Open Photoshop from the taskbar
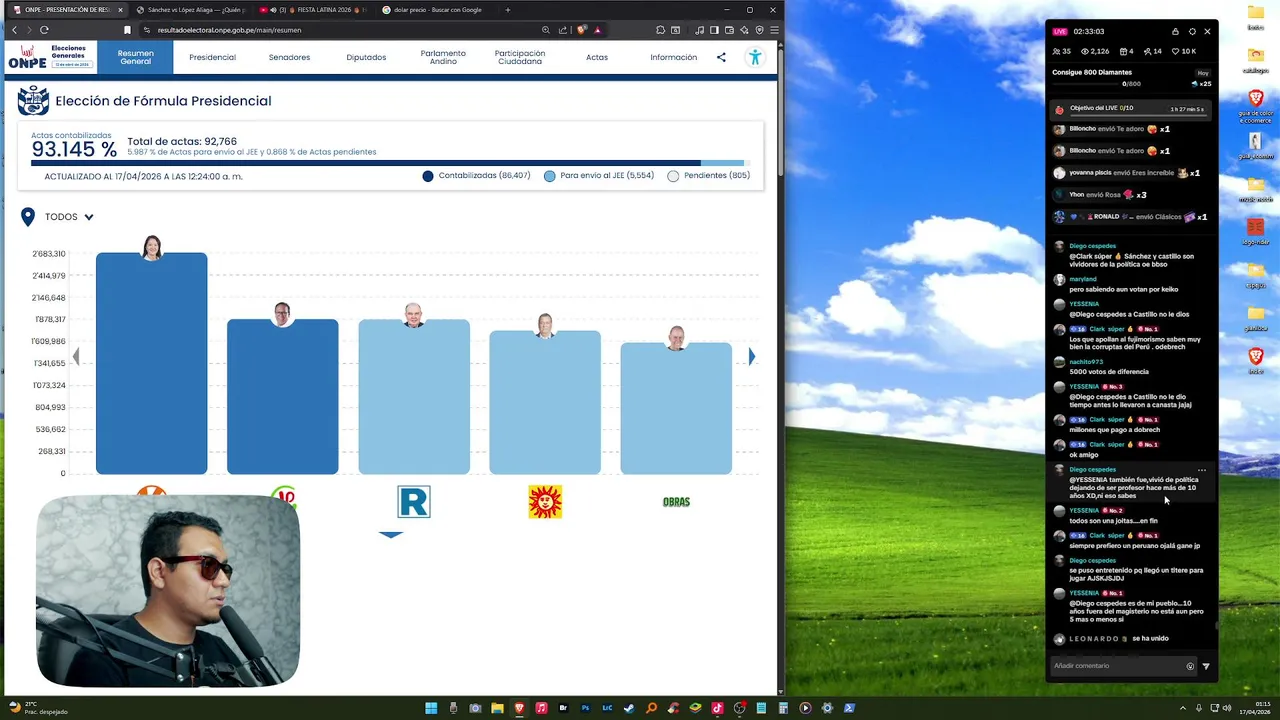1280x720 pixels. tap(585, 708)
